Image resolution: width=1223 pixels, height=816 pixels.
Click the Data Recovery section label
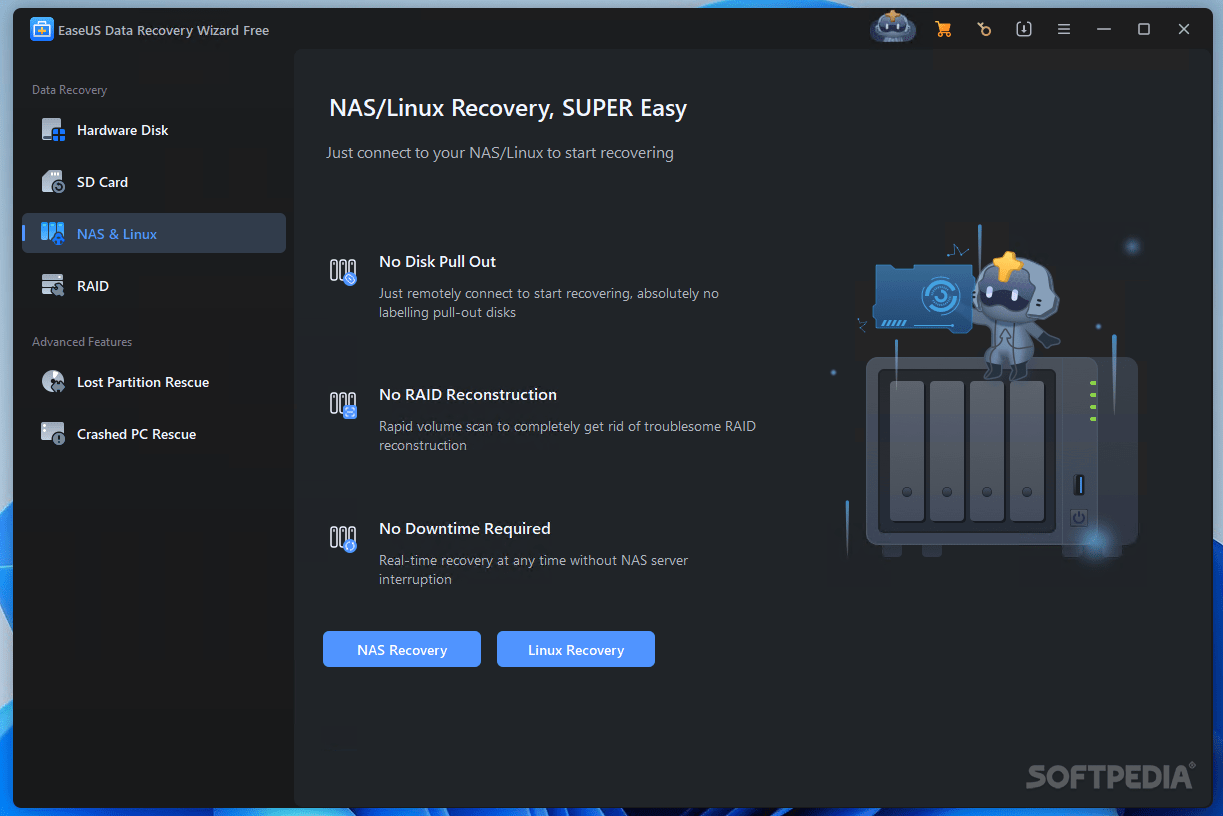(69, 89)
